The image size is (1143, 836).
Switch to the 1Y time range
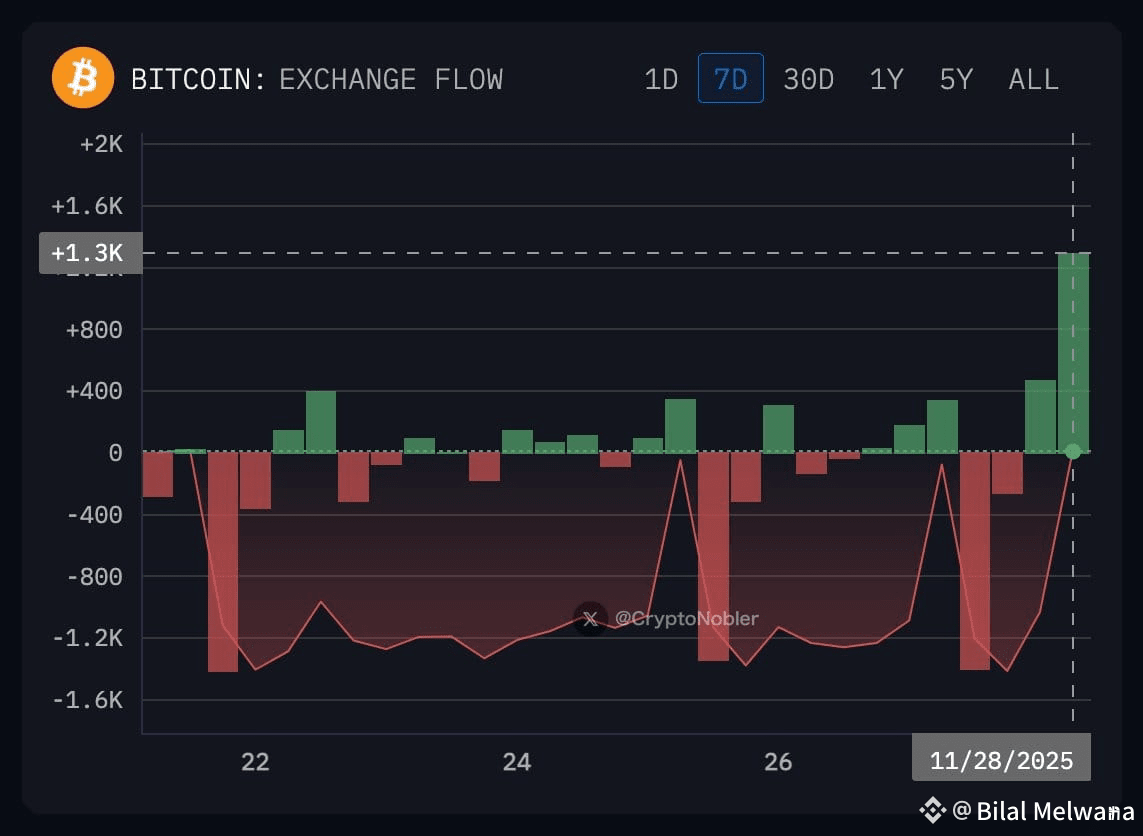[x=886, y=79]
